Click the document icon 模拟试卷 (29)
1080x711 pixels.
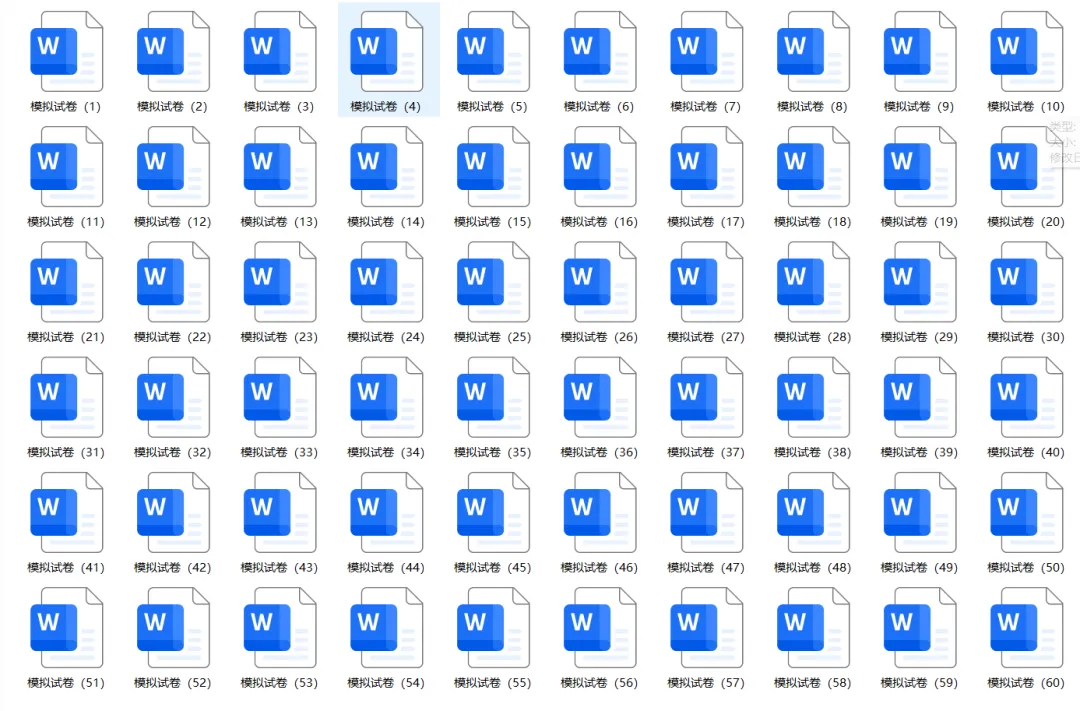(x=921, y=282)
